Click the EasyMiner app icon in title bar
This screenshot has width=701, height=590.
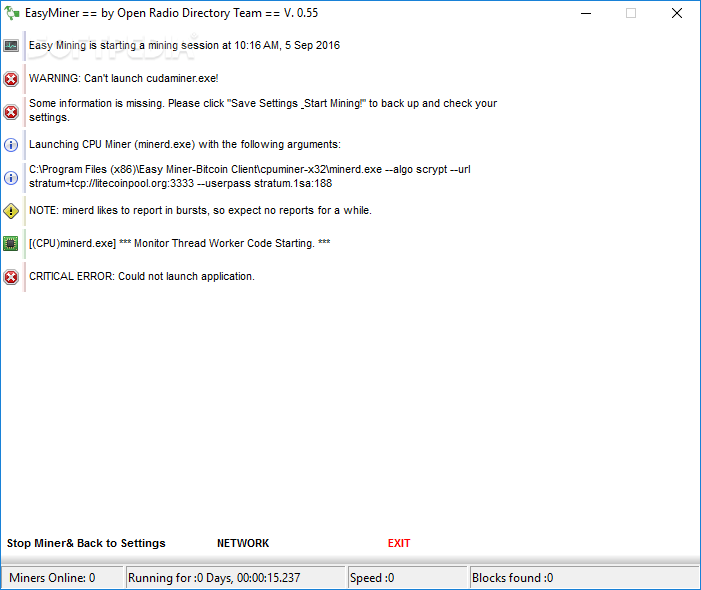click(x=12, y=13)
